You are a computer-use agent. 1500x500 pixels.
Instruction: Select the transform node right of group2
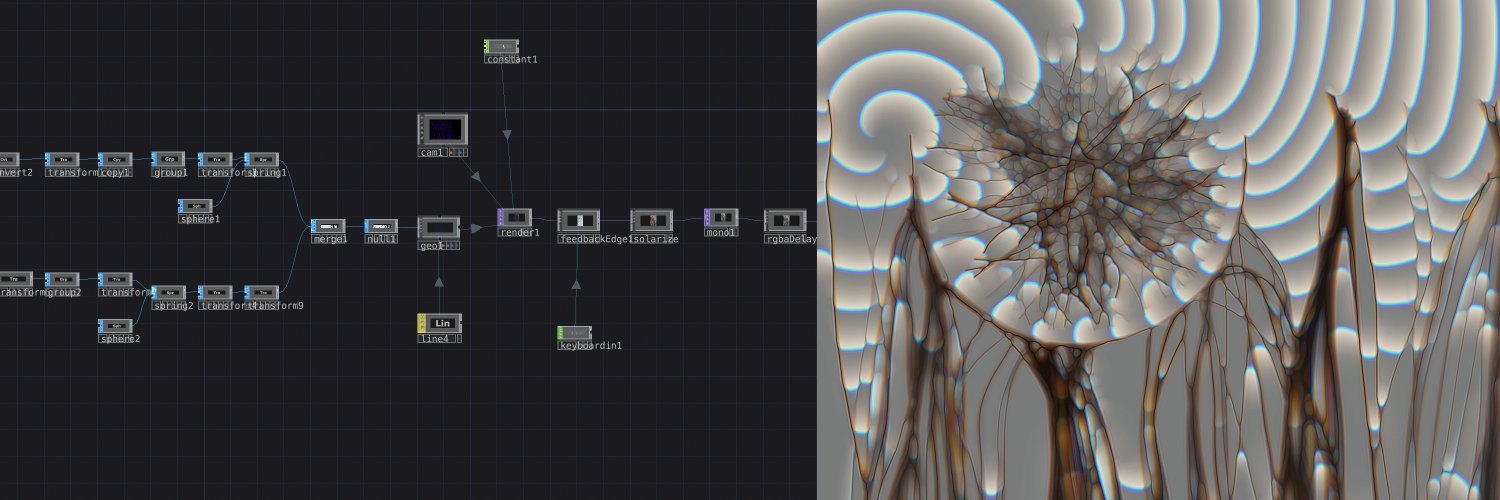tap(115, 279)
